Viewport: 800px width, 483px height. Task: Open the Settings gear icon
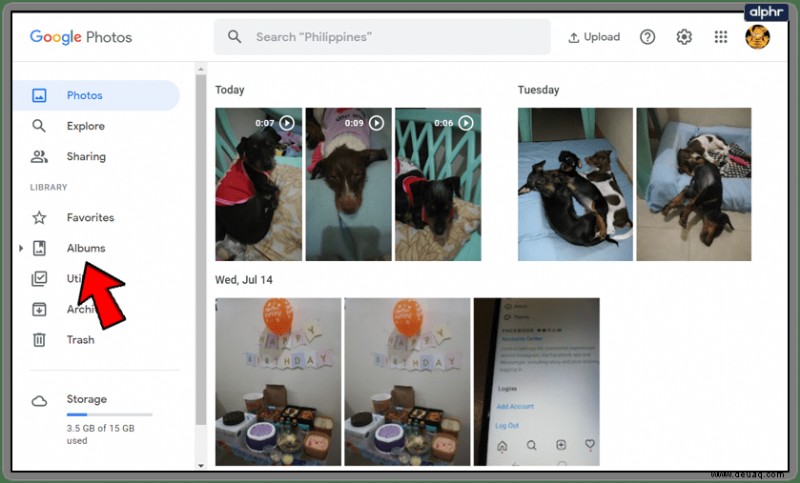click(x=684, y=37)
